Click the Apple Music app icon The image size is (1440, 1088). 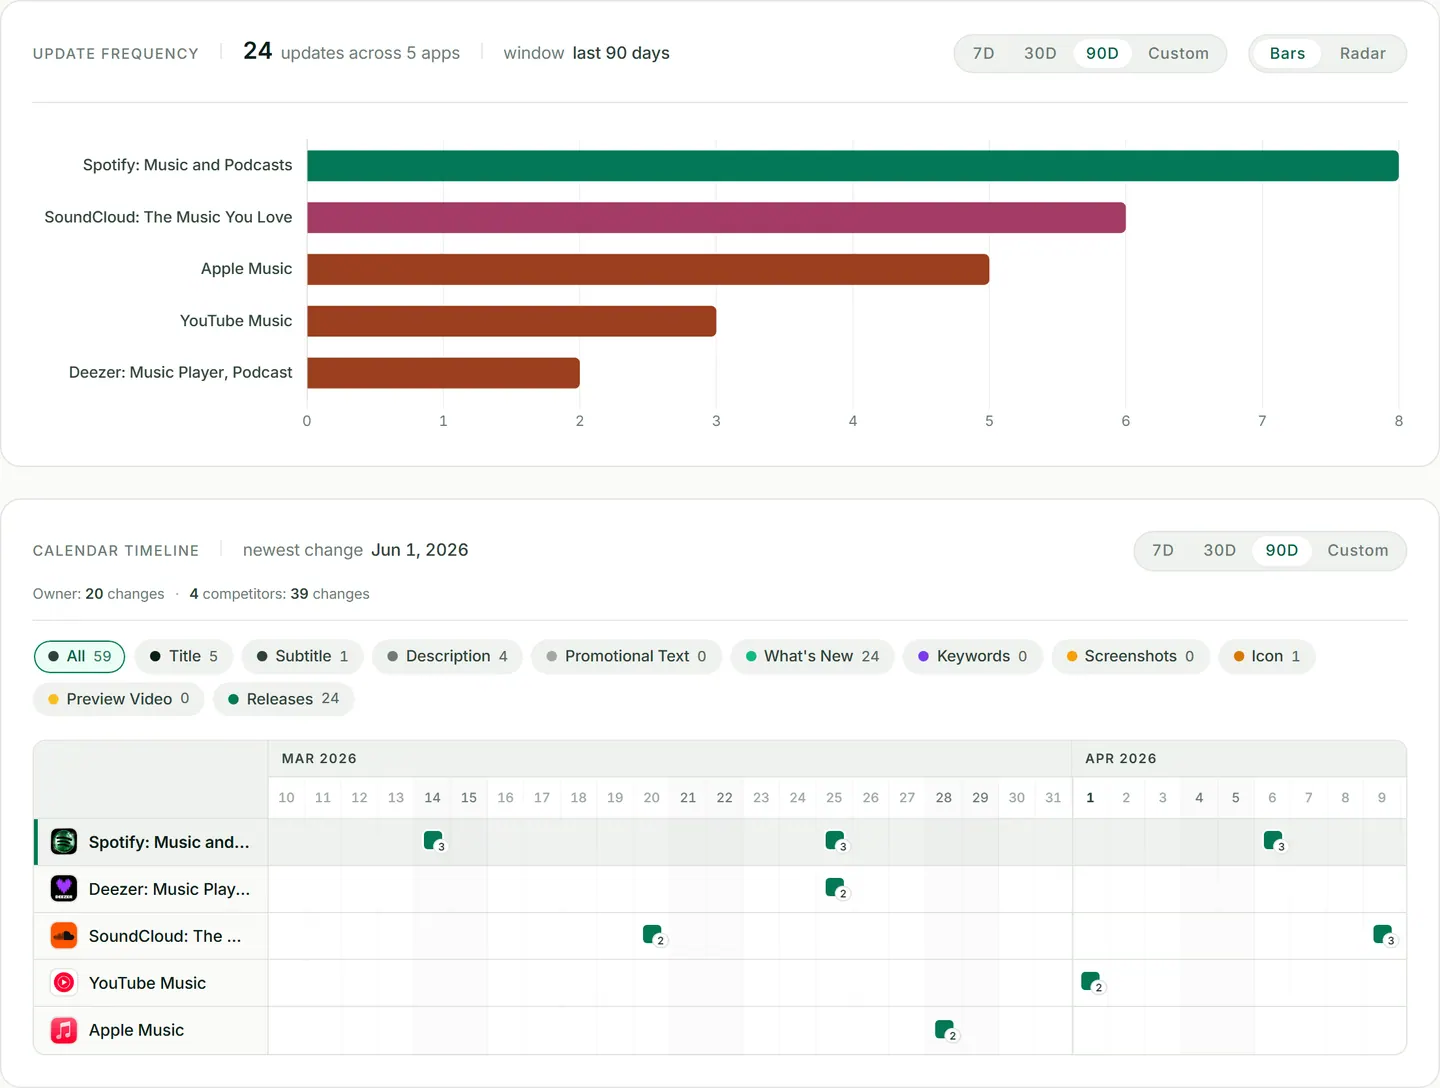tap(64, 1030)
